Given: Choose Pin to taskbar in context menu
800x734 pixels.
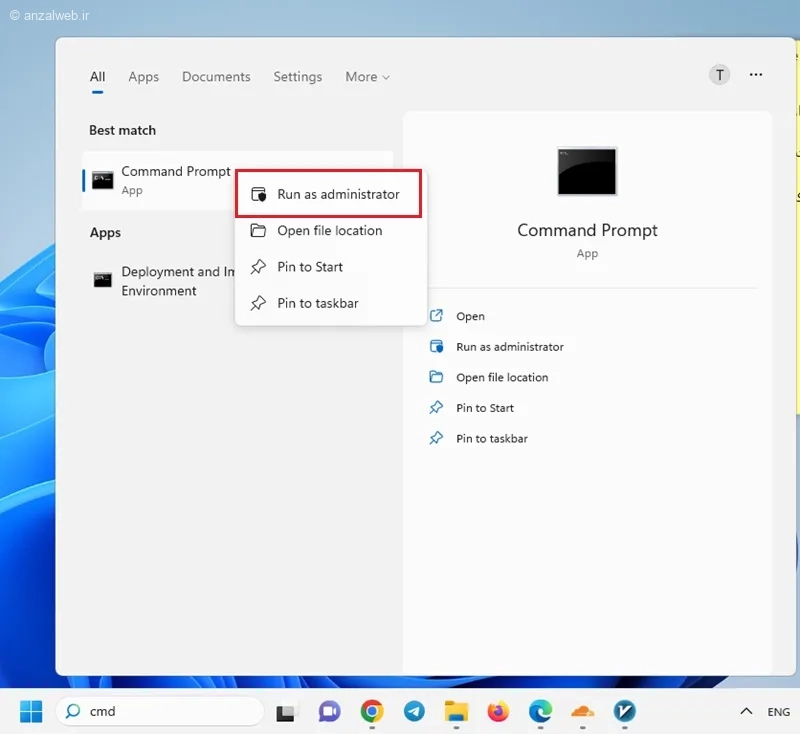Looking at the screenshot, I should pyautogui.click(x=330, y=303).
